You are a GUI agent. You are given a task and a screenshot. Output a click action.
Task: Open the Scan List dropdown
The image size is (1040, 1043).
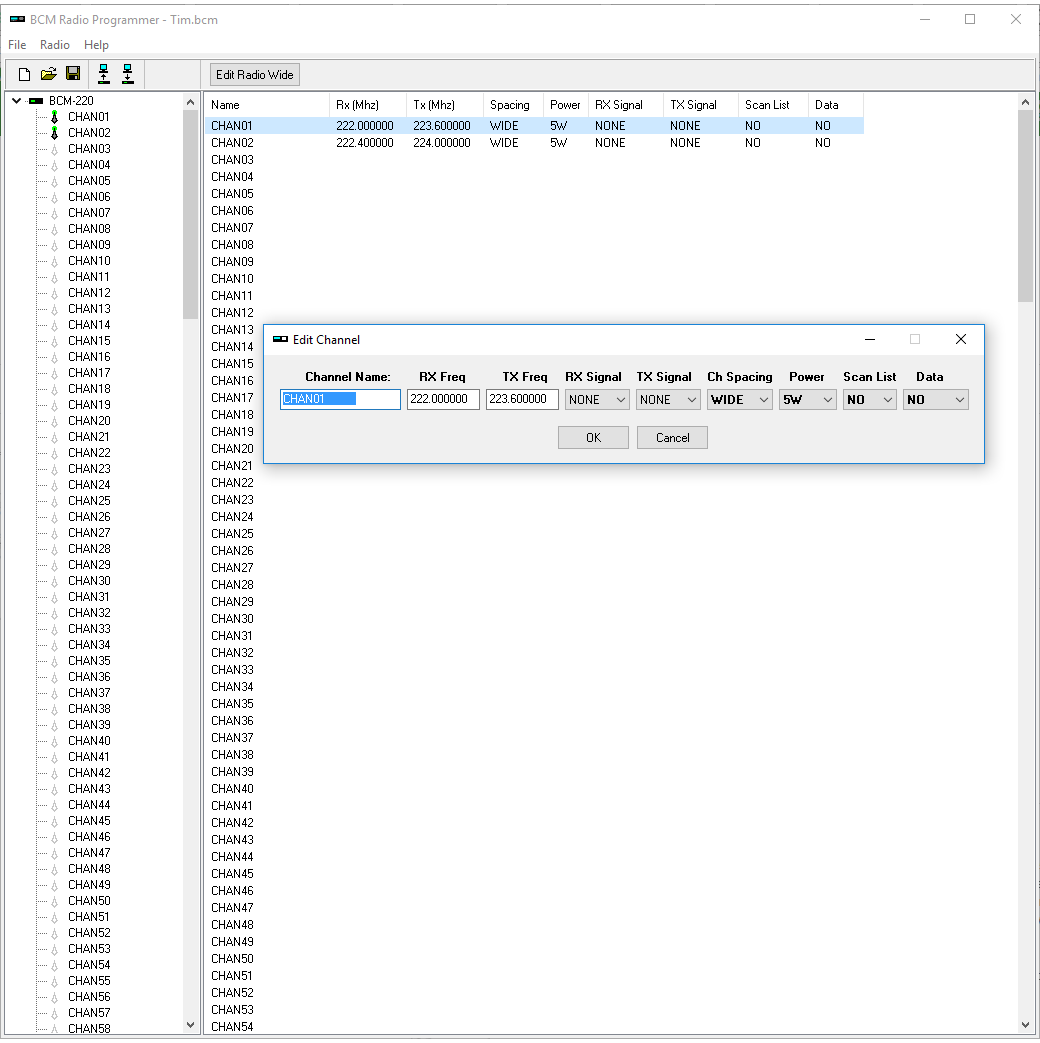(x=870, y=400)
